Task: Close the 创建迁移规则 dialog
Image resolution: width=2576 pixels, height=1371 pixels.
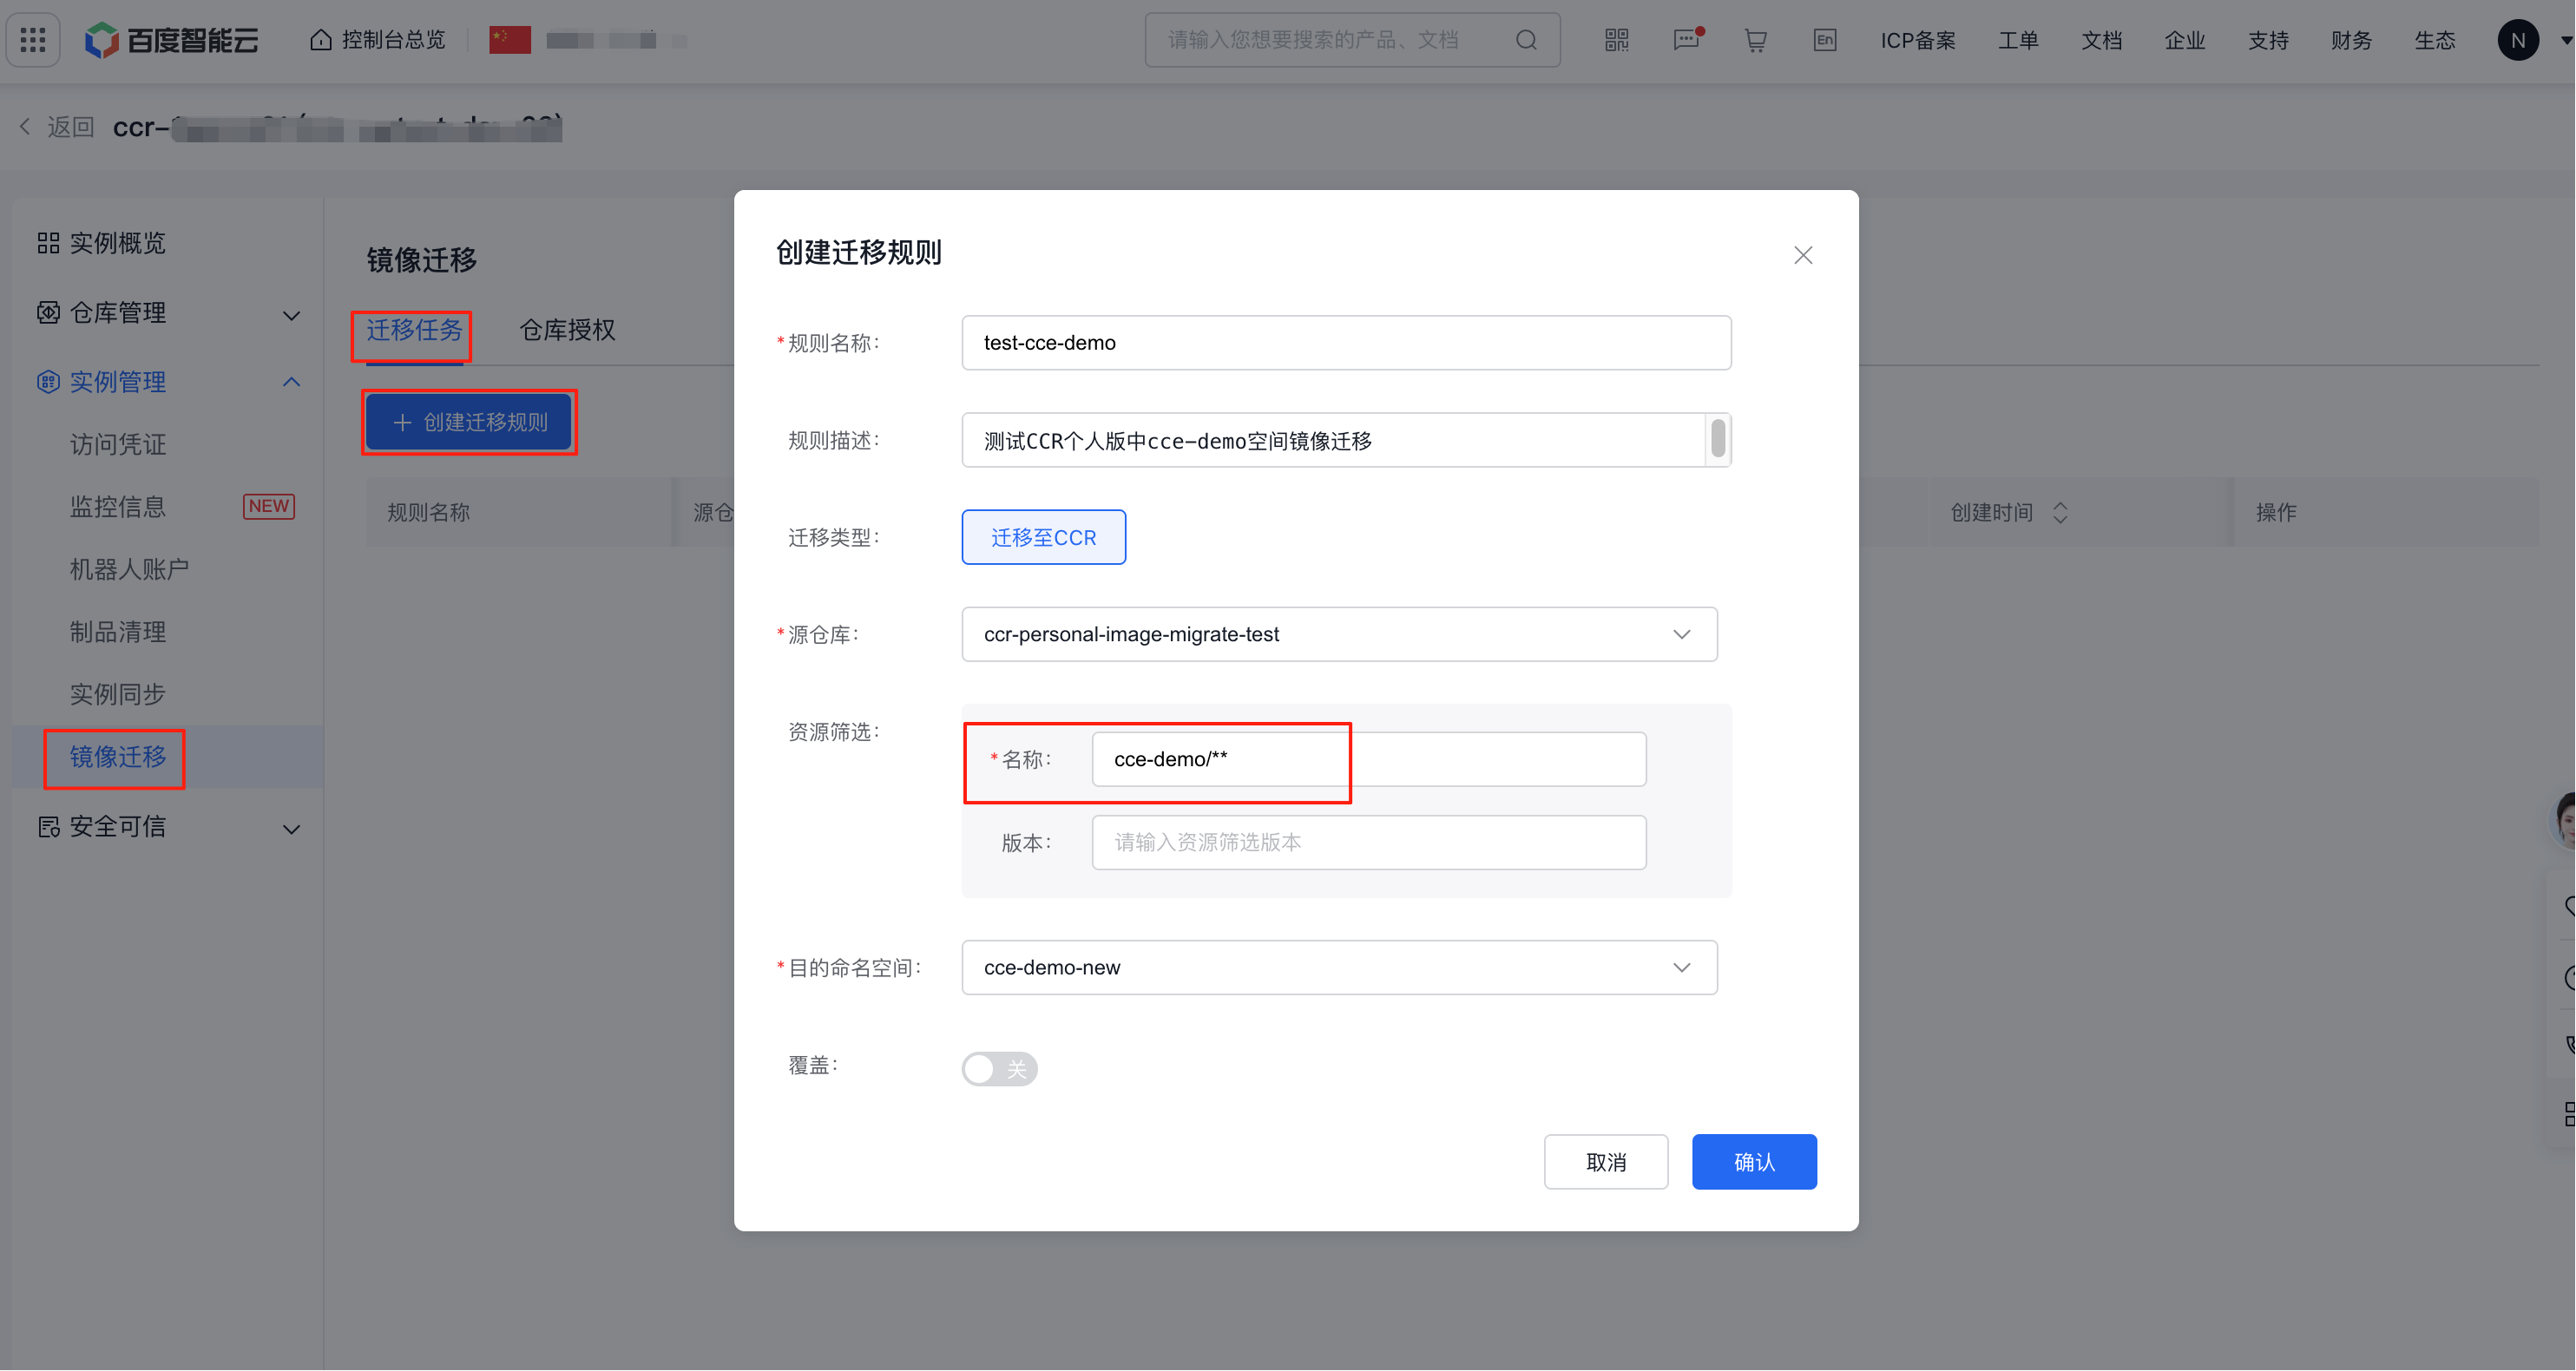Action: 1803,255
